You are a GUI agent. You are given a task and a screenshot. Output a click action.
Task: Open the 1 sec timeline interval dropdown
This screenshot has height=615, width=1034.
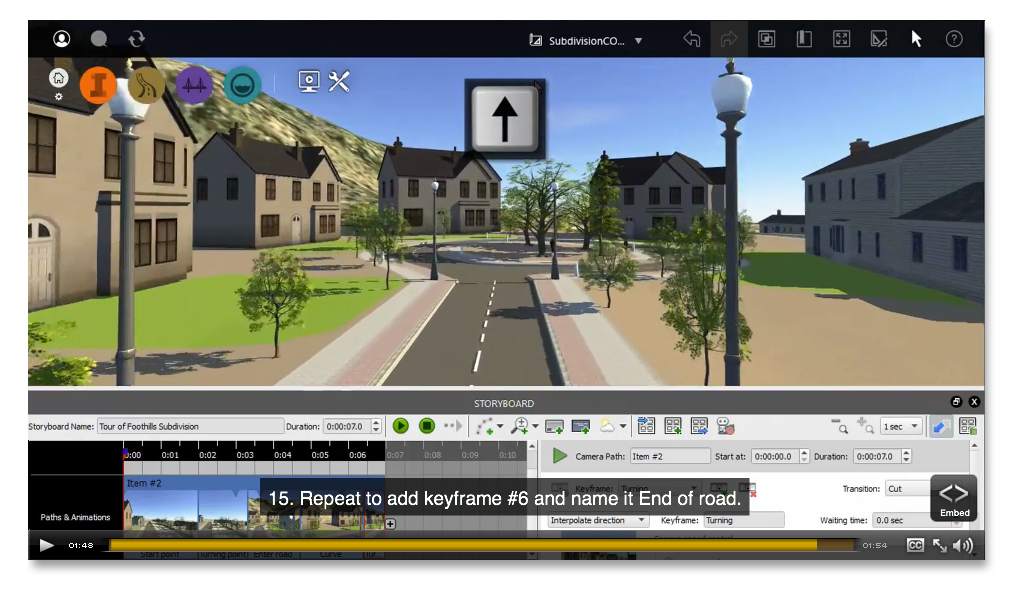pyautogui.click(x=901, y=426)
